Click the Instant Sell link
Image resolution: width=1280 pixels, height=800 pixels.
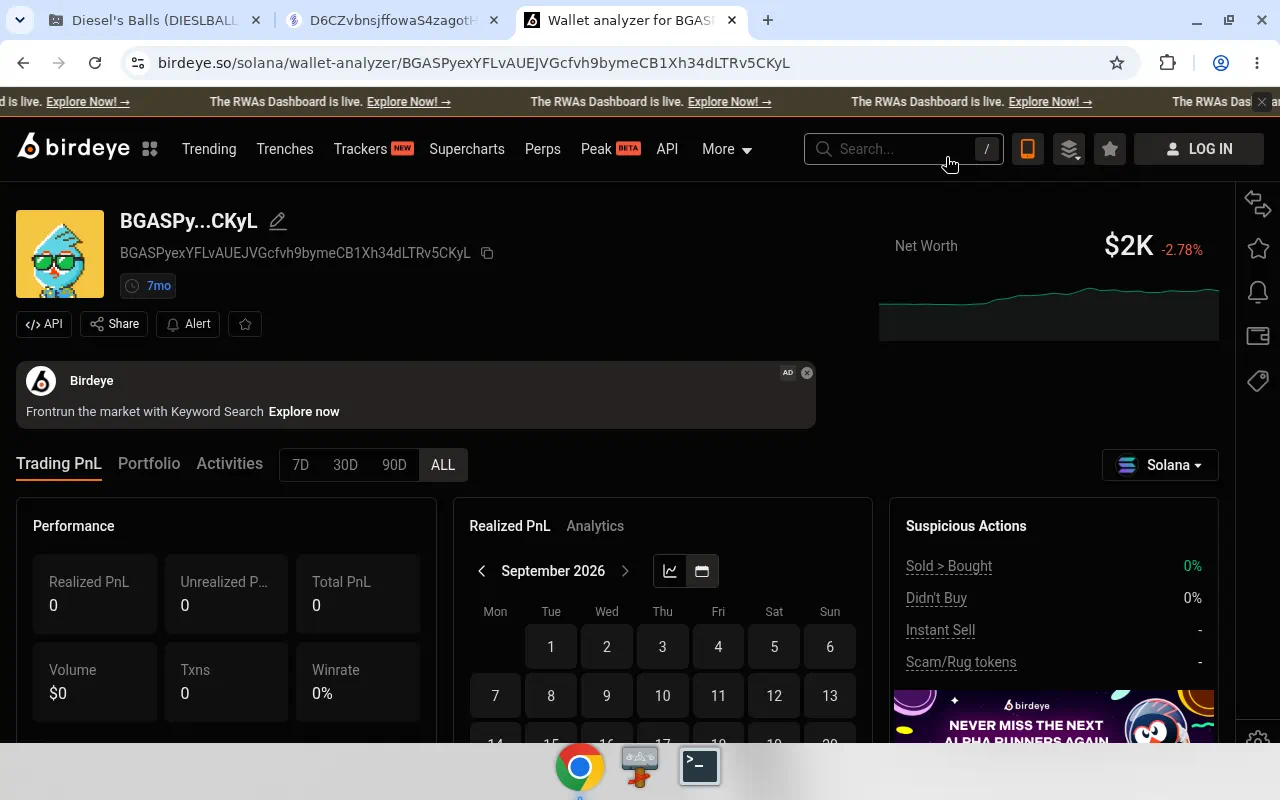[x=940, y=630]
